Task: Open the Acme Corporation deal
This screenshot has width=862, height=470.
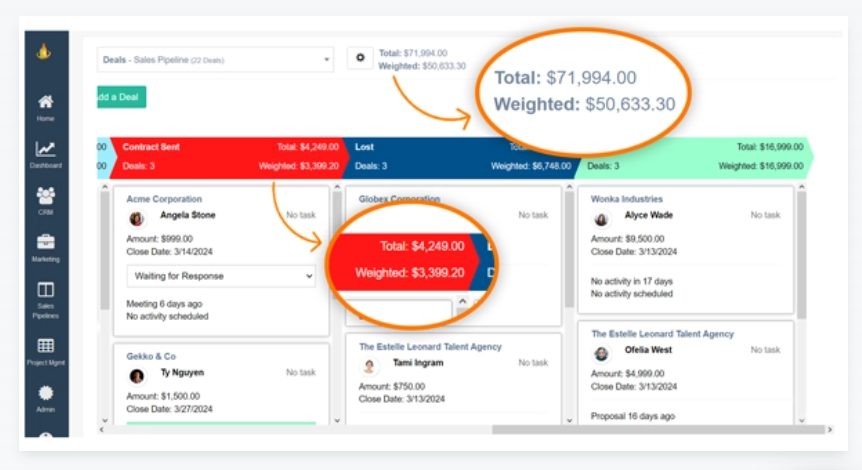Action: (x=164, y=199)
